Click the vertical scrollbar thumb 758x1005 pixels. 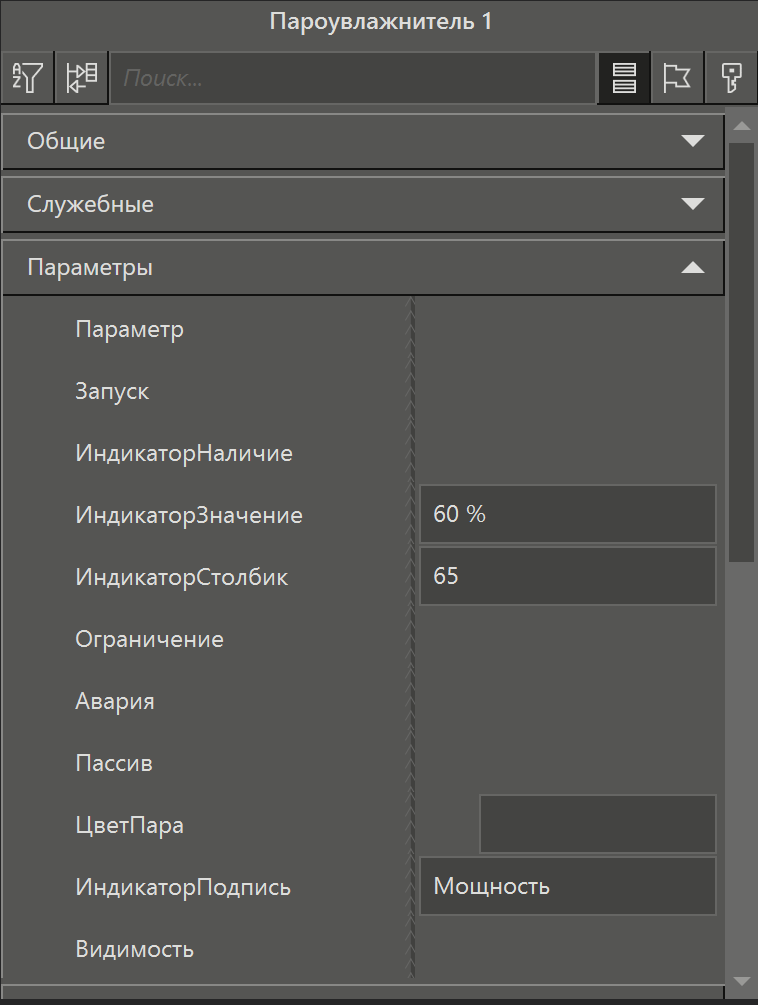742,350
